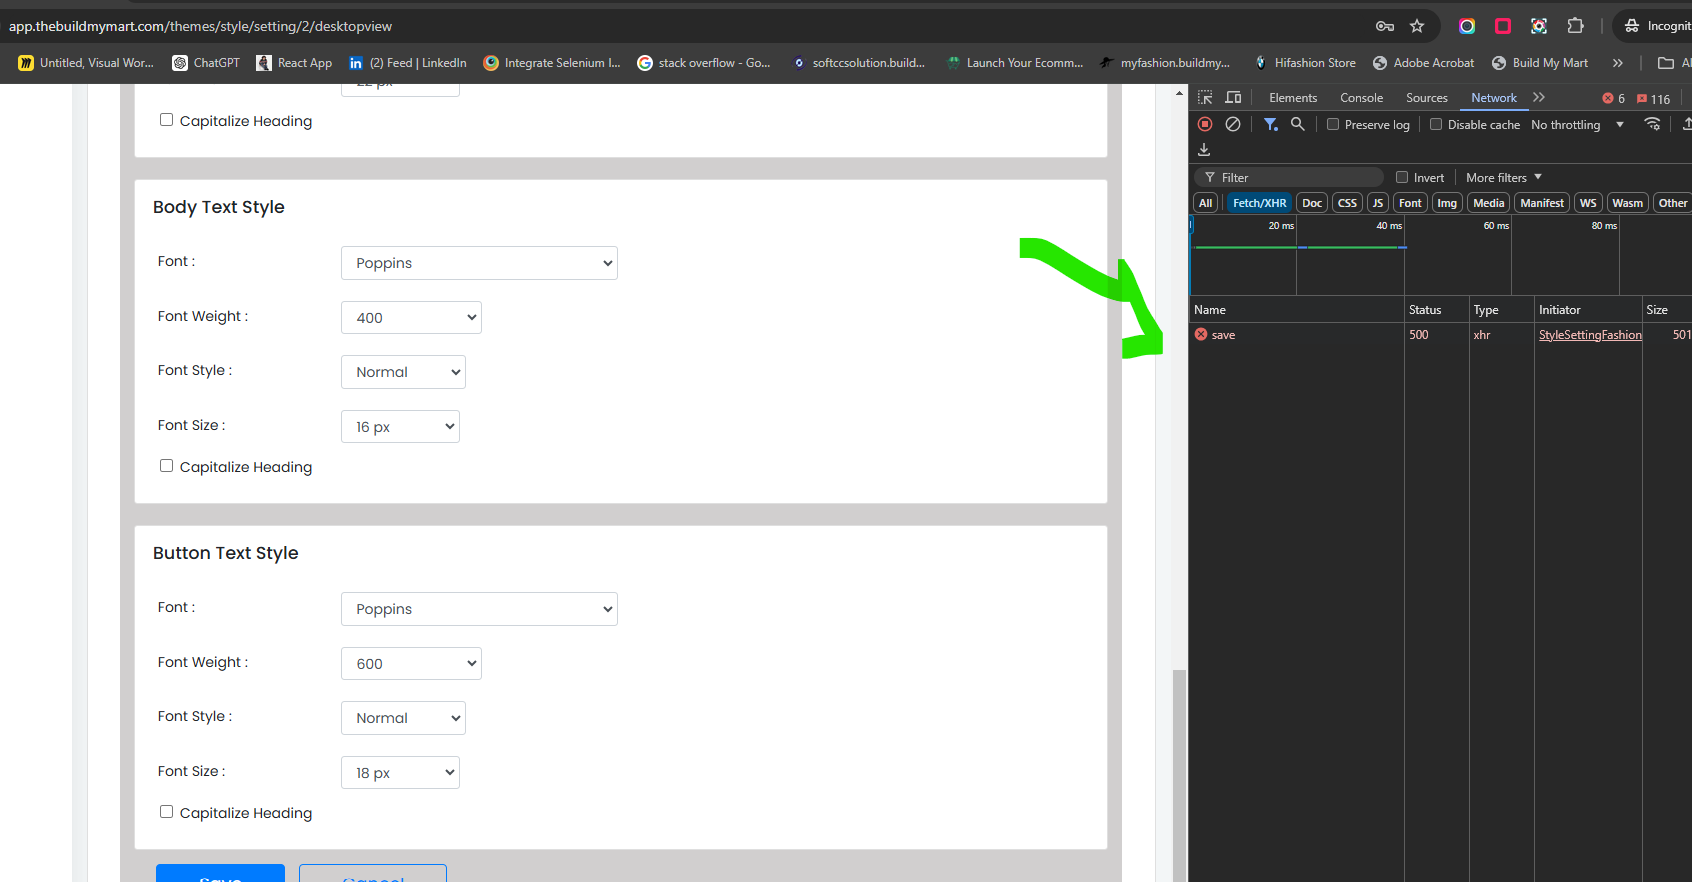The width and height of the screenshot is (1692, 882).
Task: Click the network timeline overview graph
Action: coord(1440,256)
